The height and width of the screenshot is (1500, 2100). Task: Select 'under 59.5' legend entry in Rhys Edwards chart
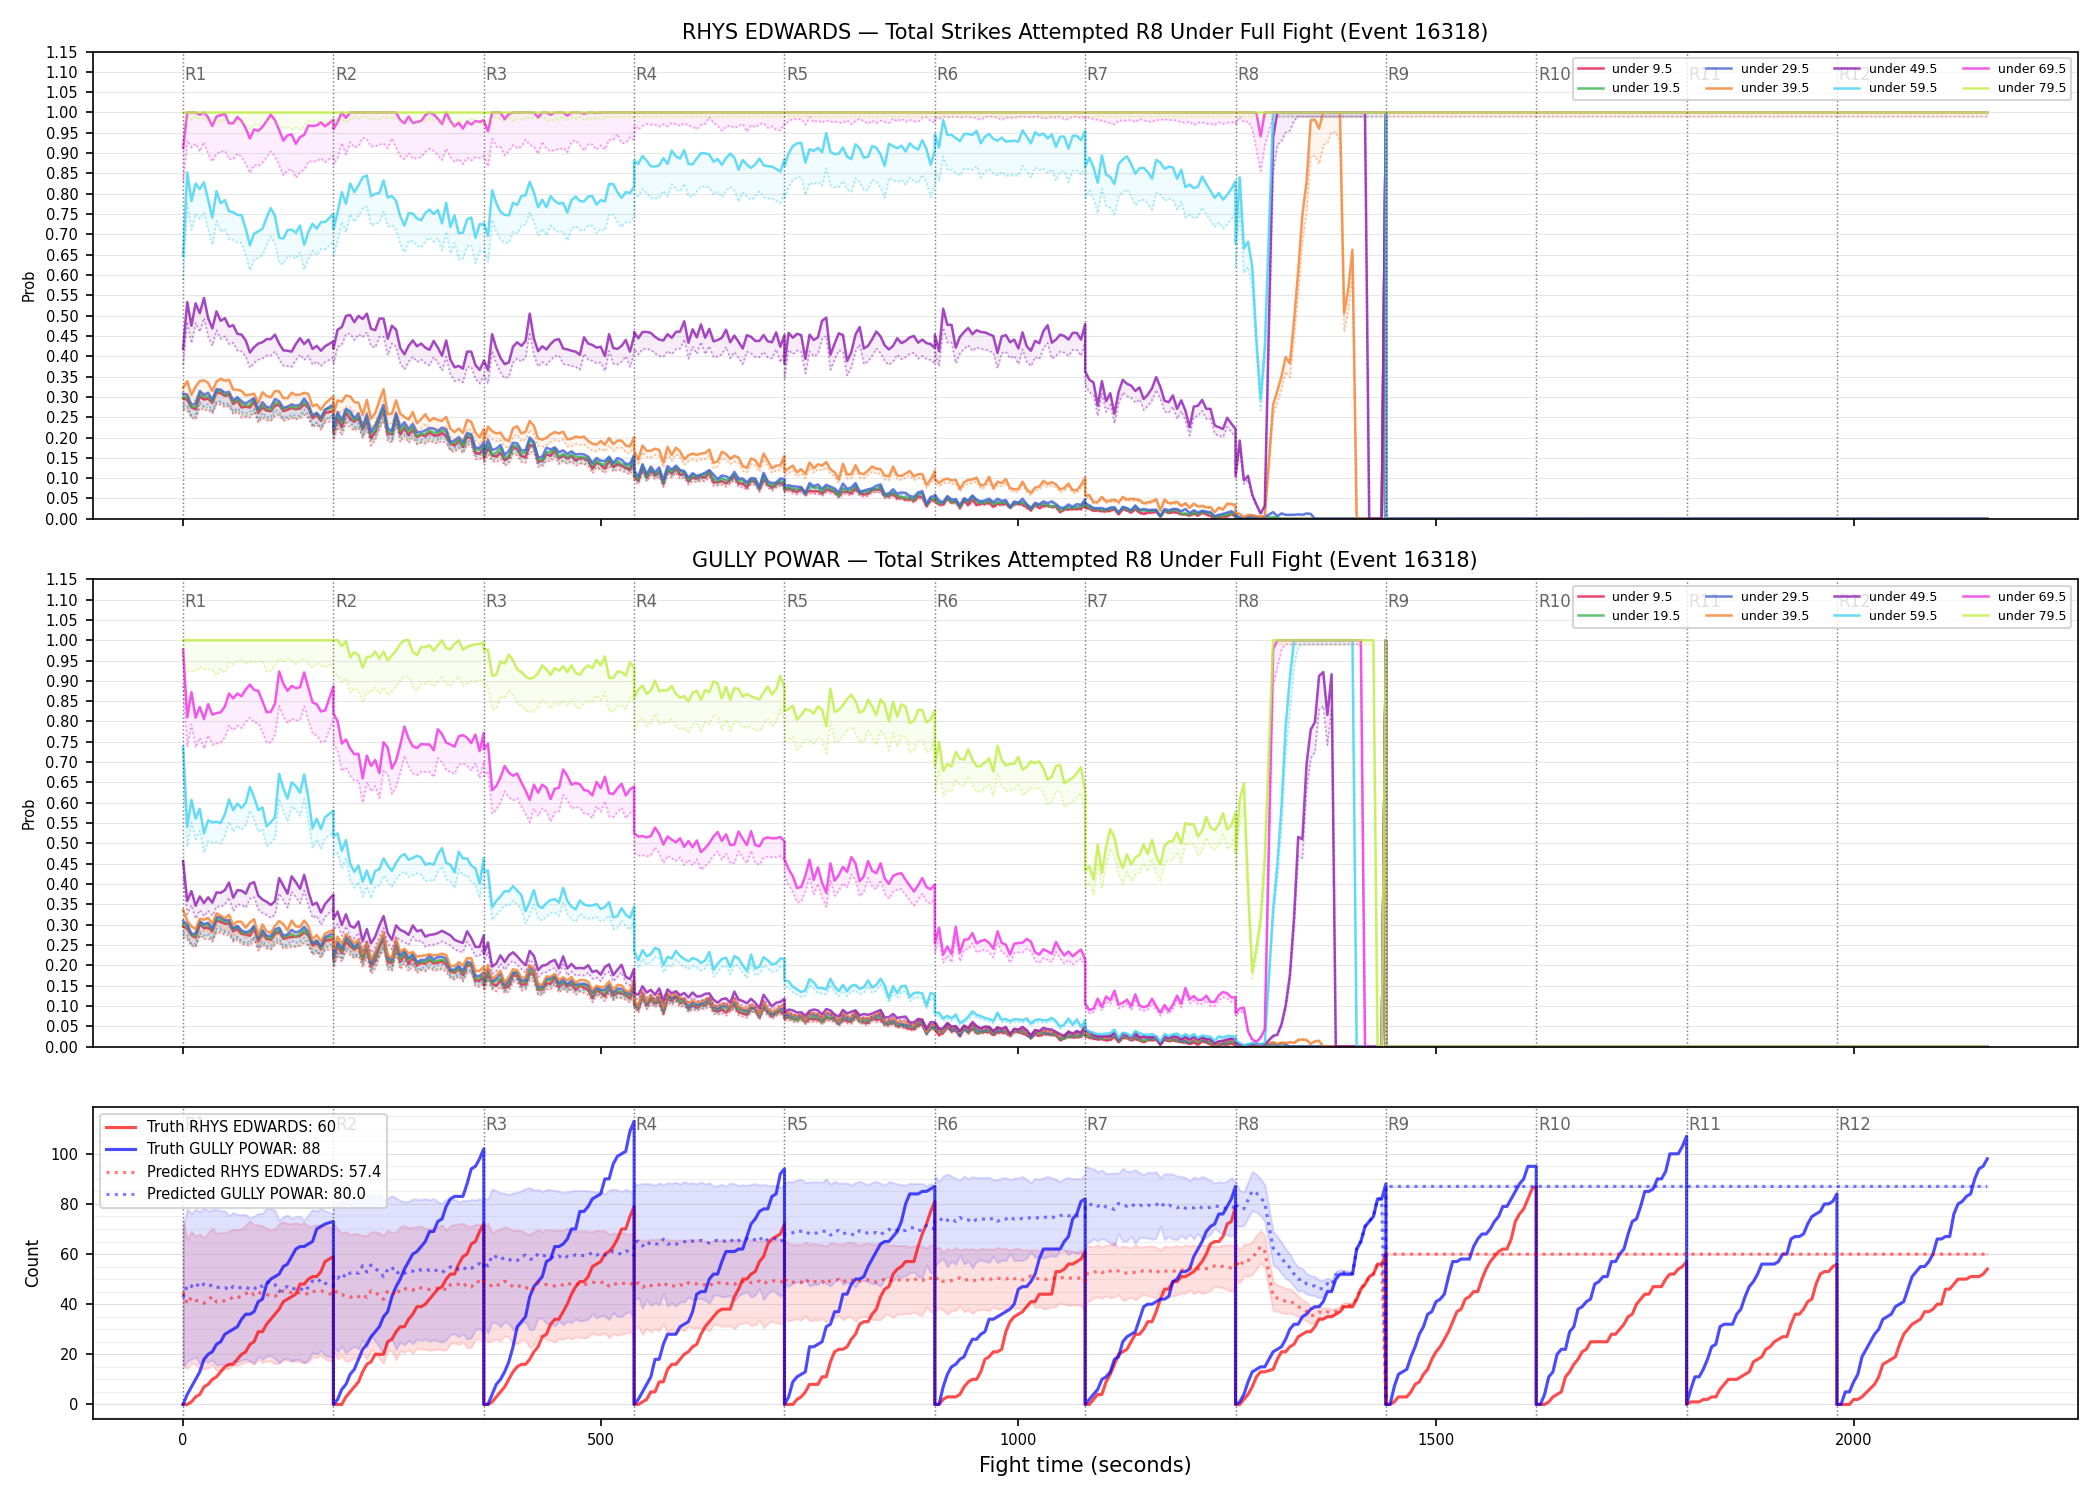click(1885, 88)
